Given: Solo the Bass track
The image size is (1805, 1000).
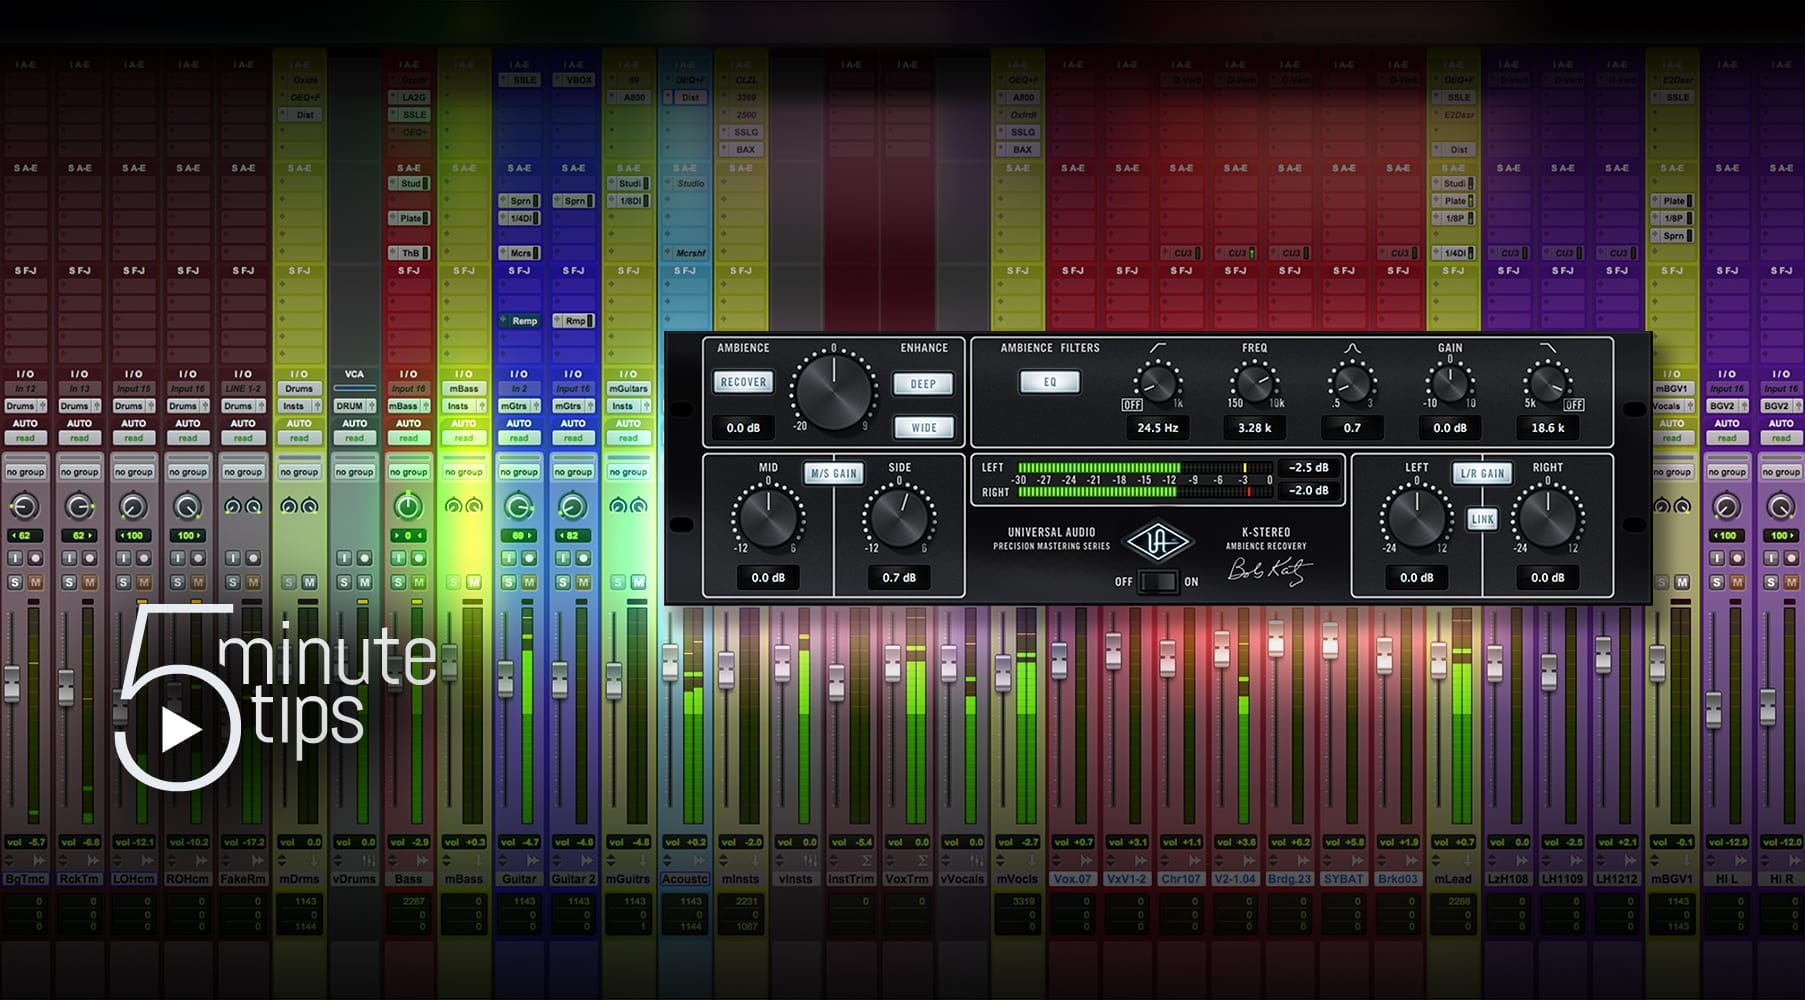Looking at the screenshot, I should coord(398,582).
